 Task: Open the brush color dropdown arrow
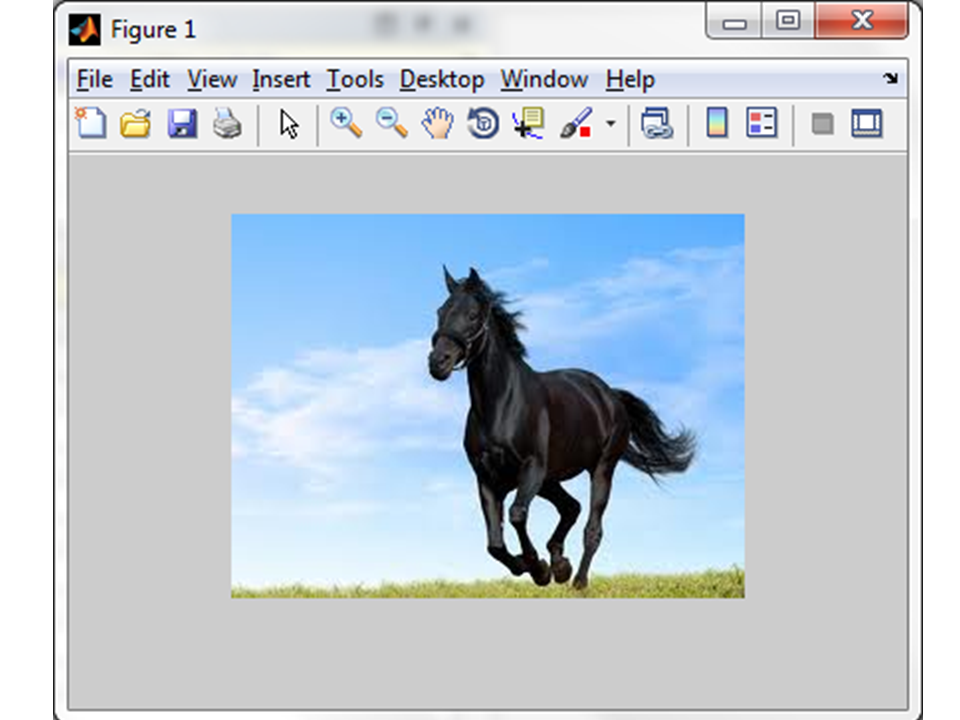(610, 123)
